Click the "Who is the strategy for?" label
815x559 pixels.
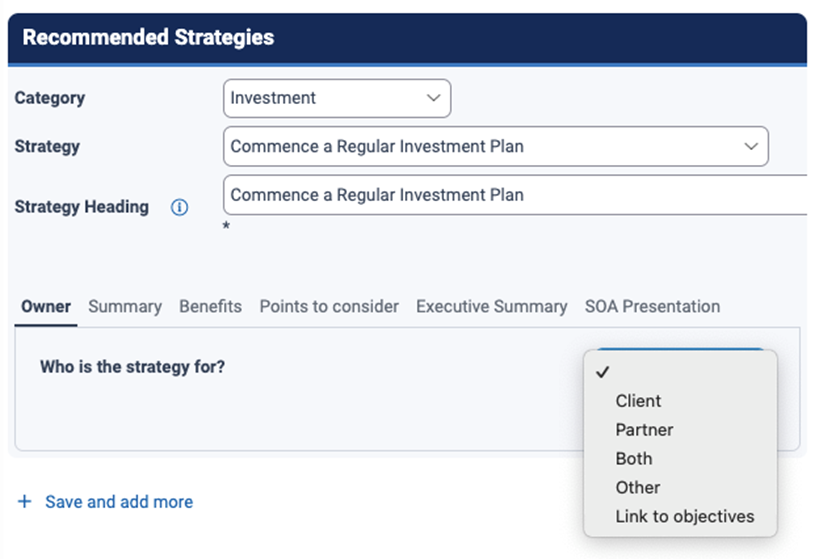pyautogui.click(x=132, y=367)
